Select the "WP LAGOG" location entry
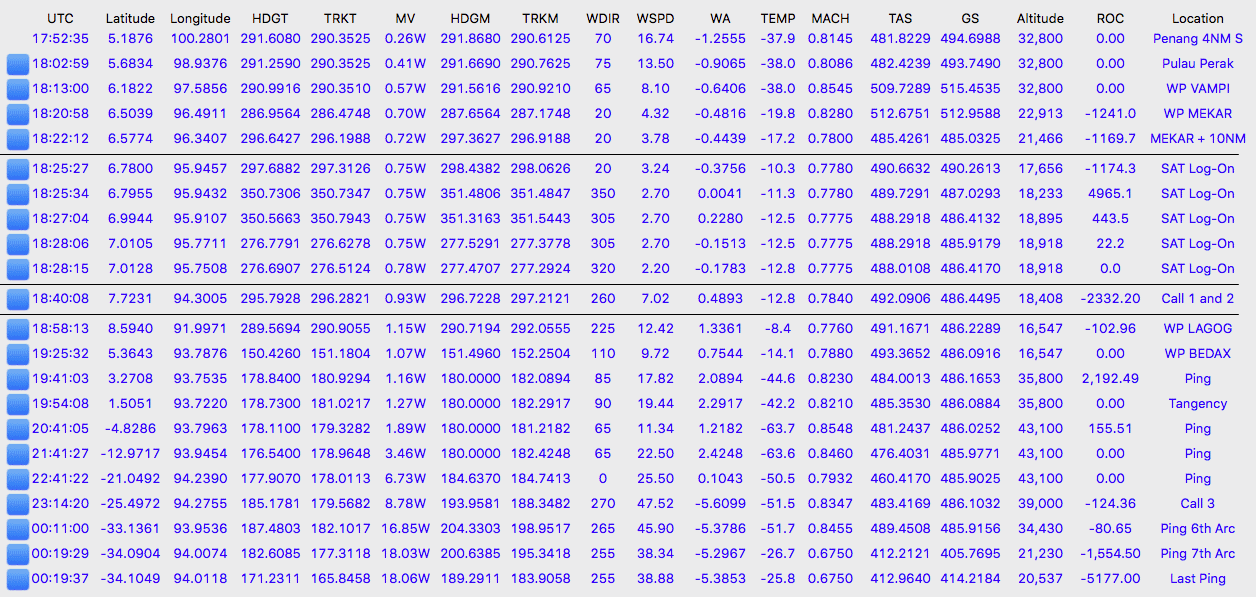Image resolution: width=1256 pixels, height=597 pixels. (1198, 329)
